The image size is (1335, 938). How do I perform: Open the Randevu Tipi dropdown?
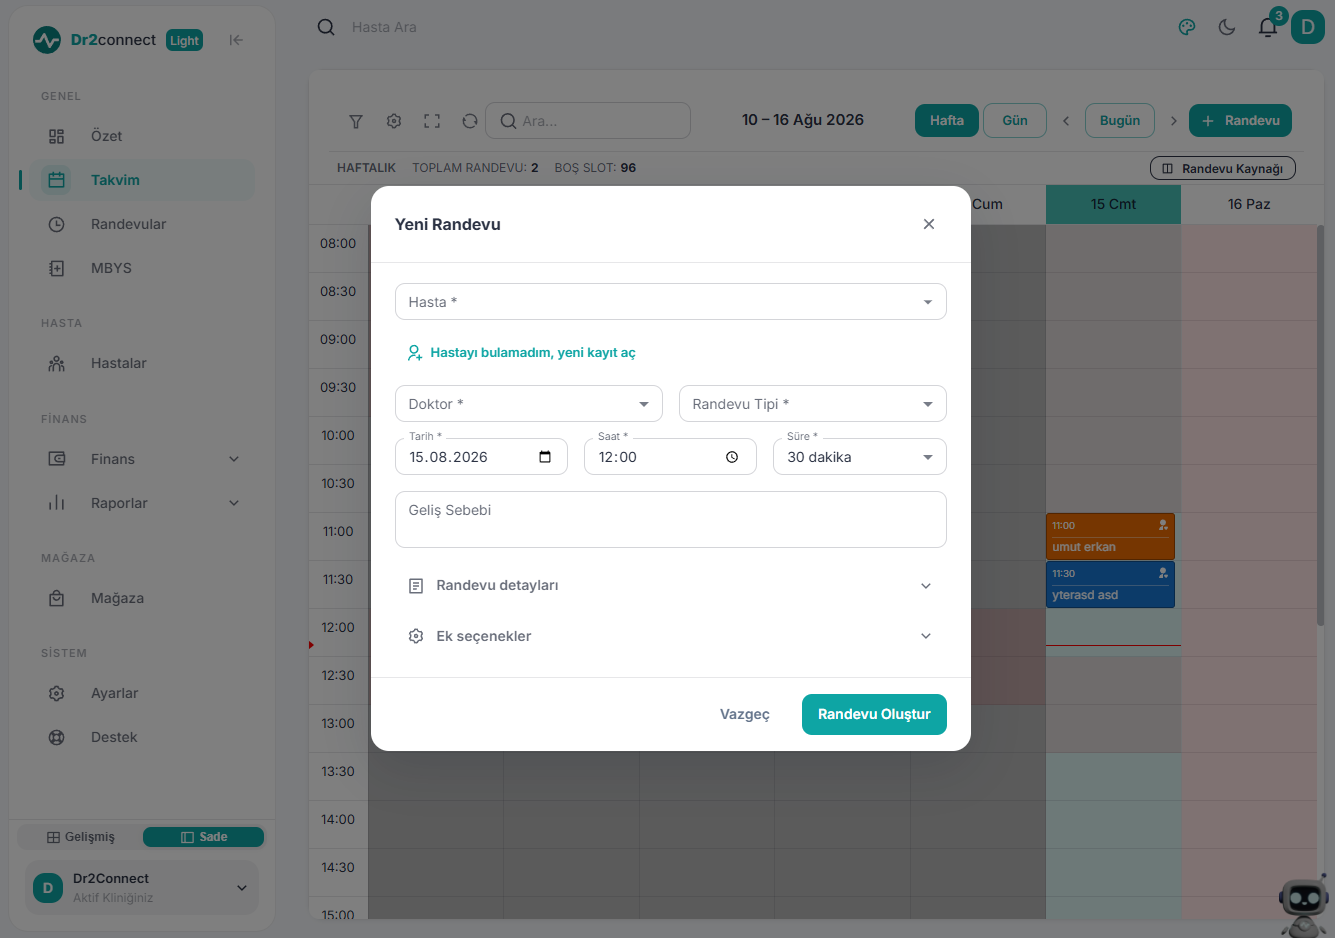pyautogui.click(x=813, y=404)
